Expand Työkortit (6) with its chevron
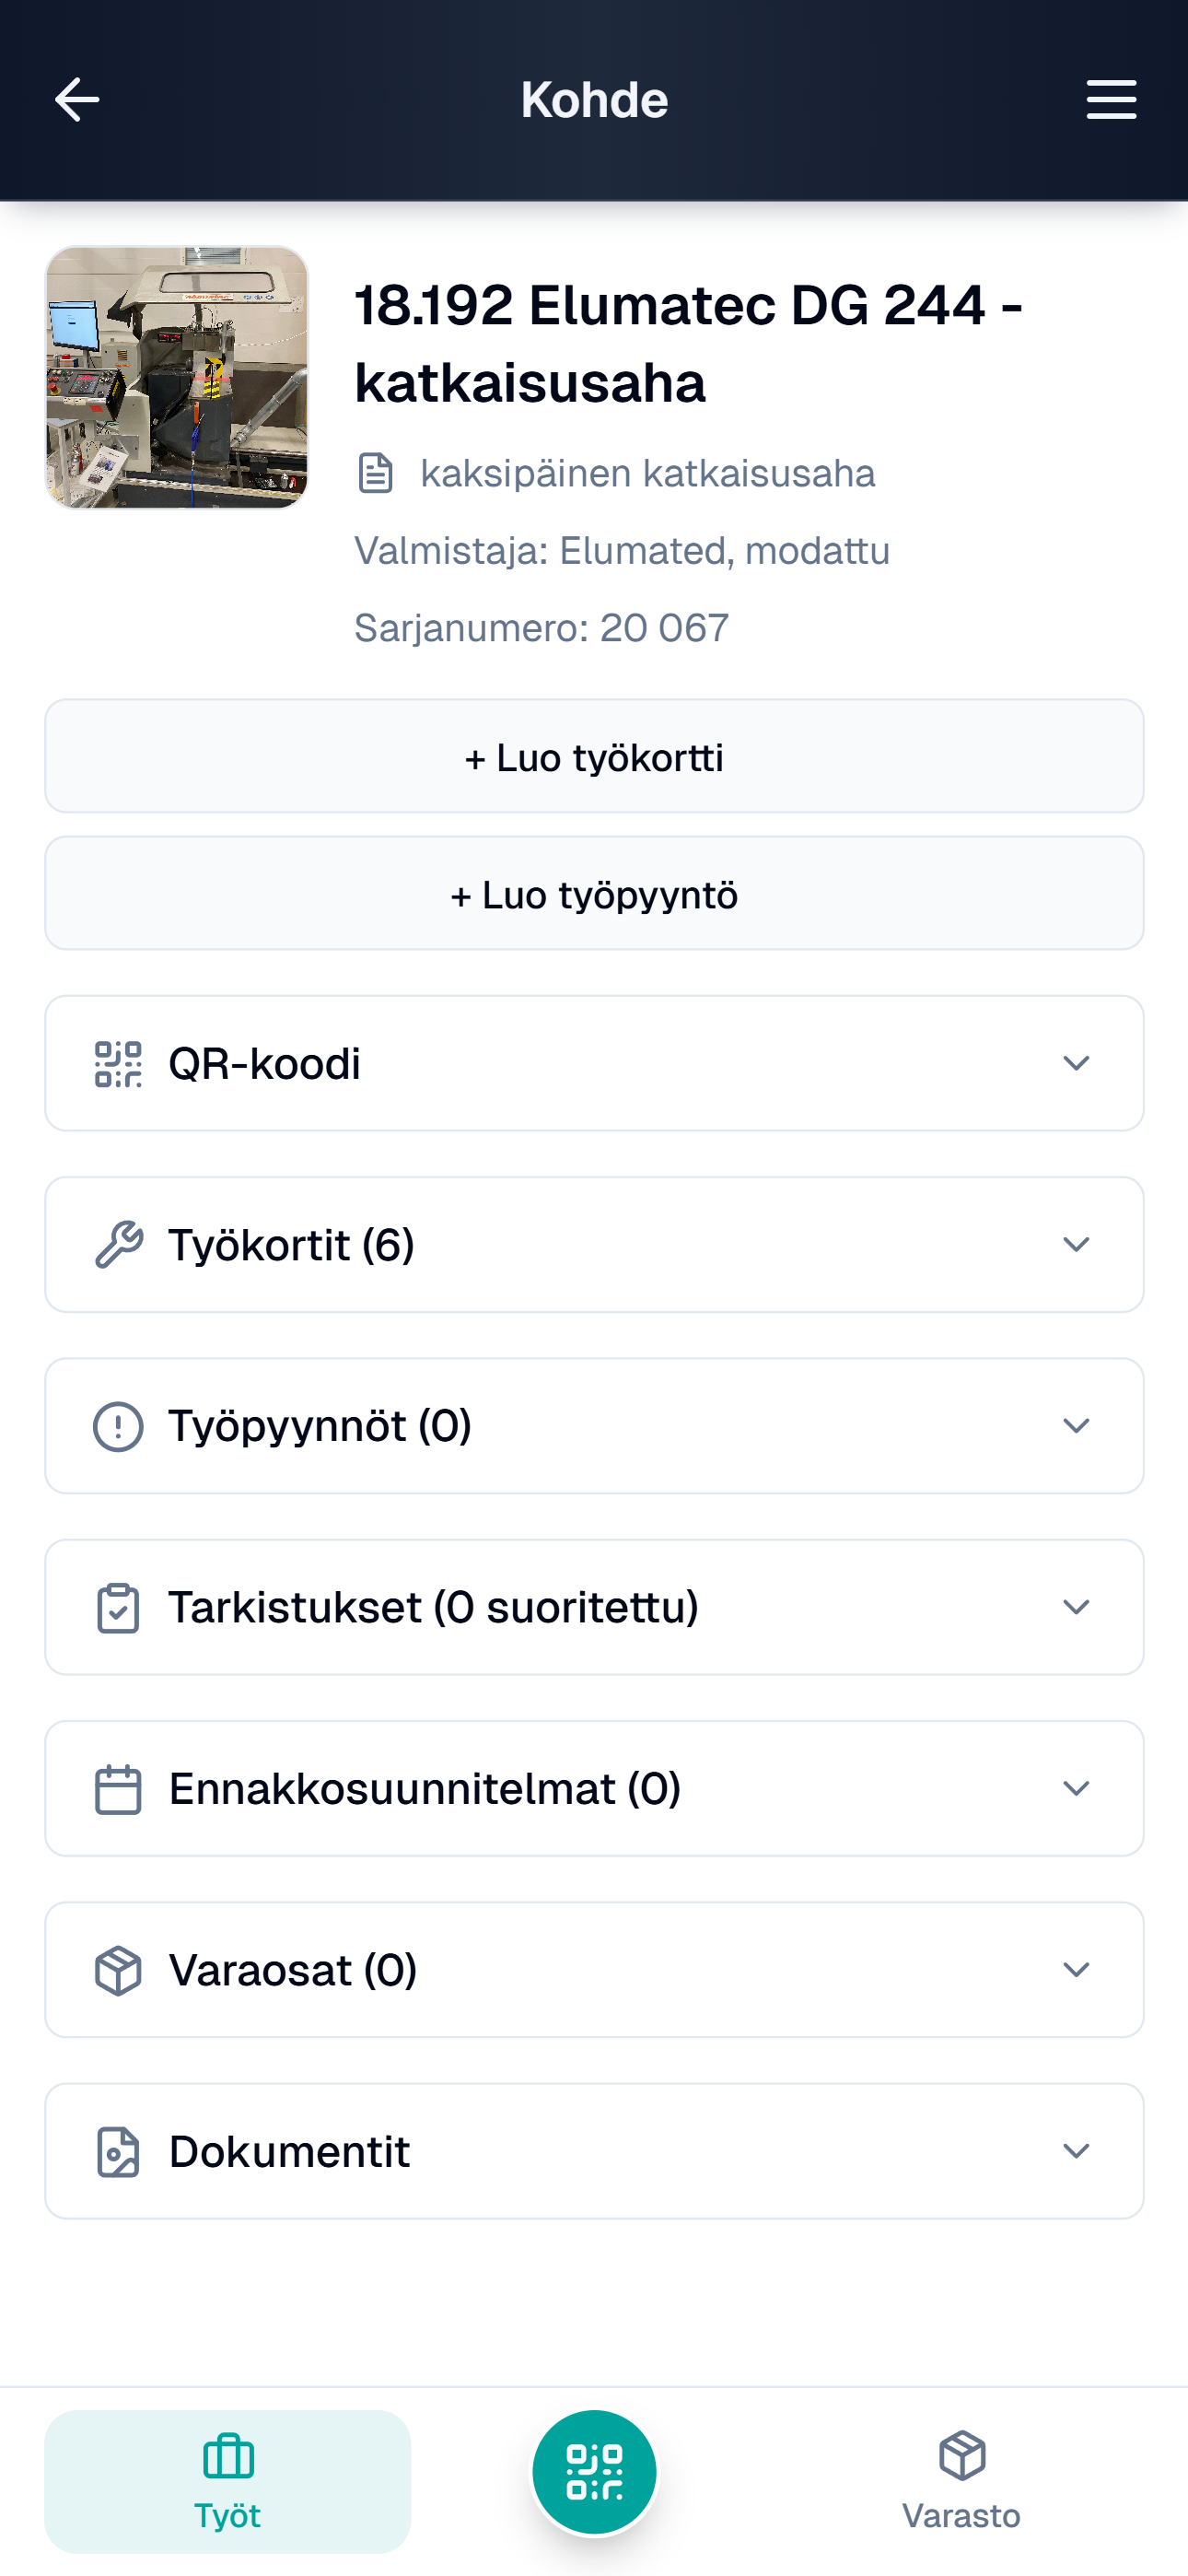 click(x=1076, y=1244)
